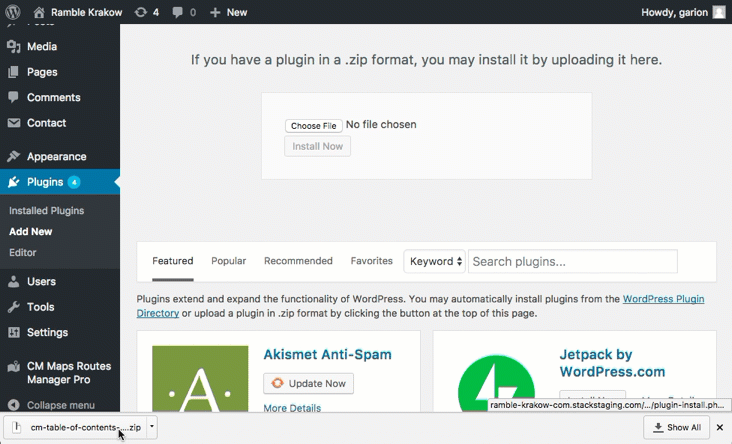The image size is (732, 444).
Task: Click the Collapse menu arrow icon
Action: [x=14, y=405]
